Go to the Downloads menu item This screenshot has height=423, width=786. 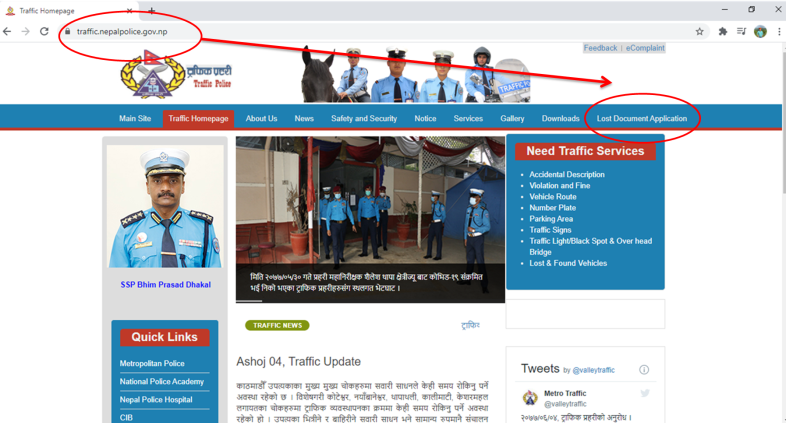pos(560,119)
